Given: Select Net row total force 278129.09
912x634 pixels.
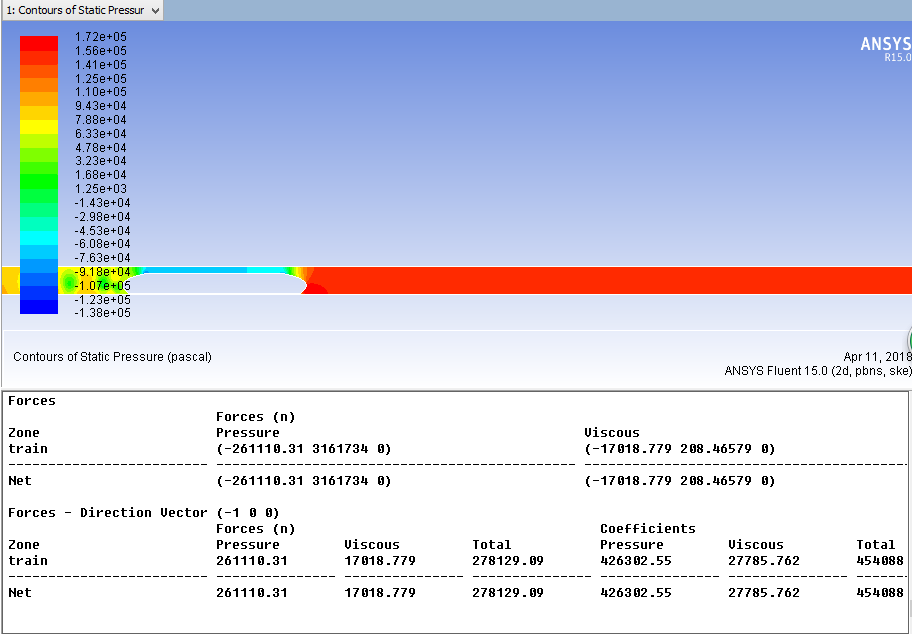Looking at the screenshot, I should coord(508,593).
